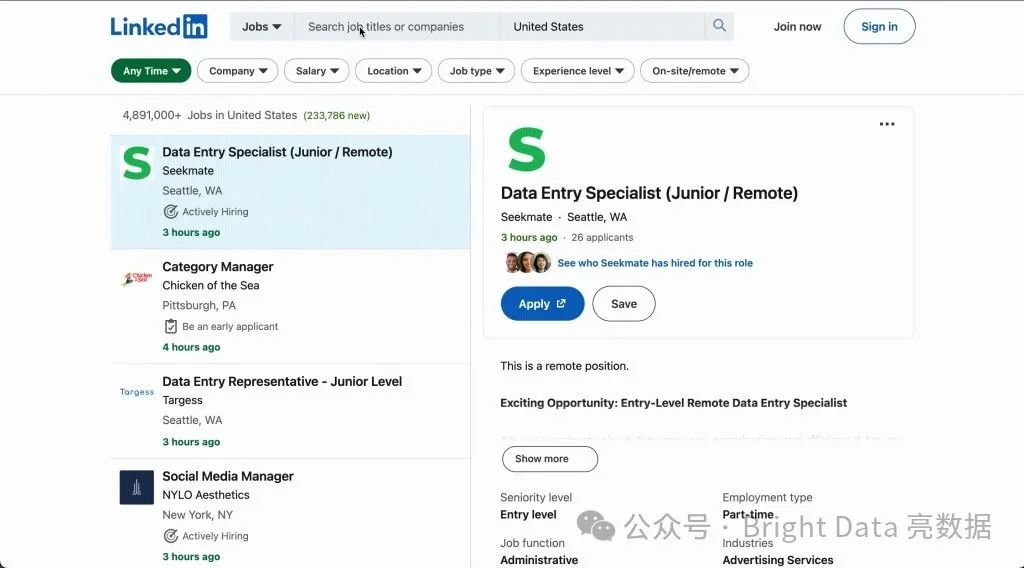Click Join now
Image resolution: width=1024 pixels, height=568 pixels.
797,27
